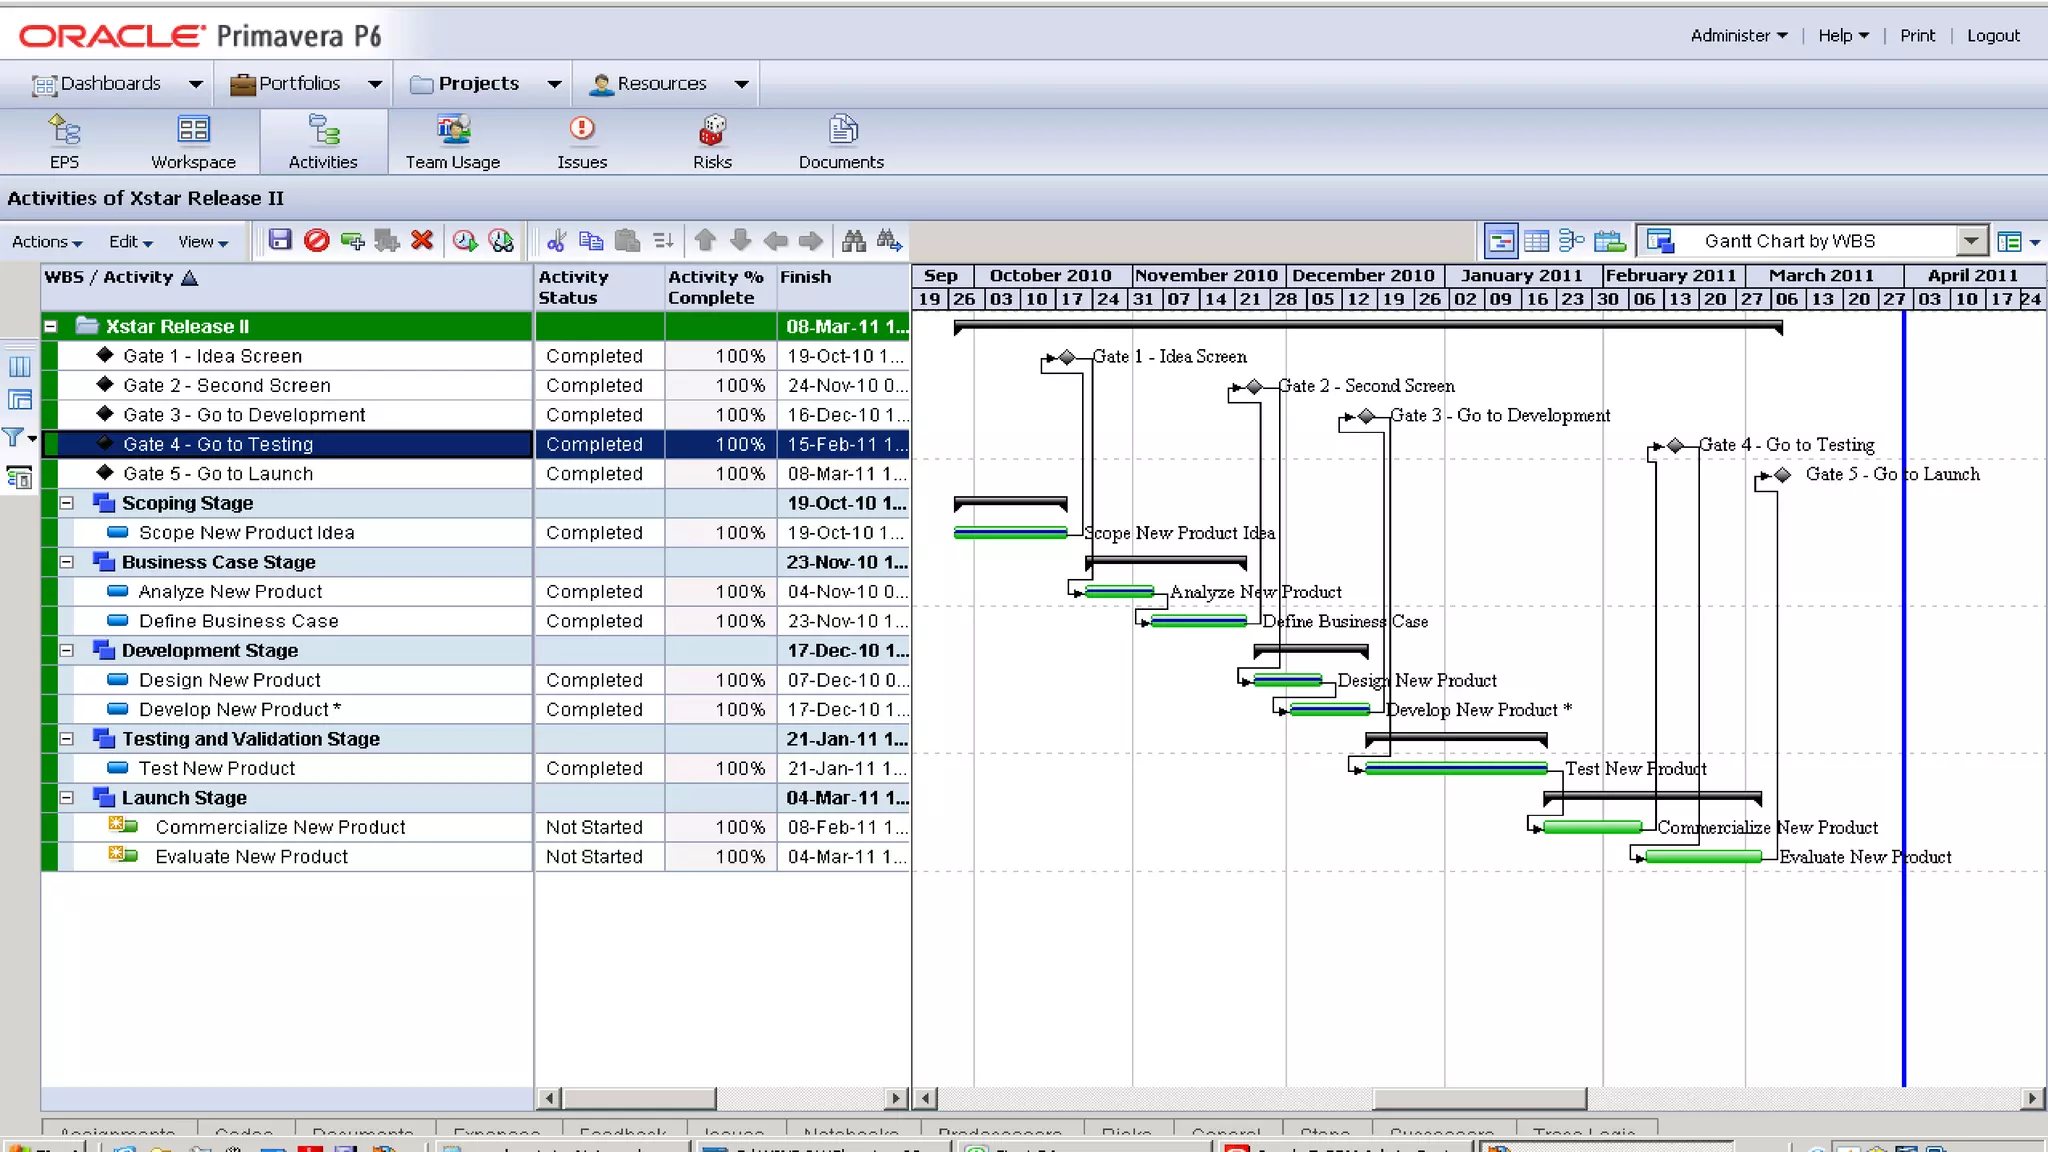Click the clock icon with glasses
This screenshot has width=2048, height=1152.
[501, 240]
